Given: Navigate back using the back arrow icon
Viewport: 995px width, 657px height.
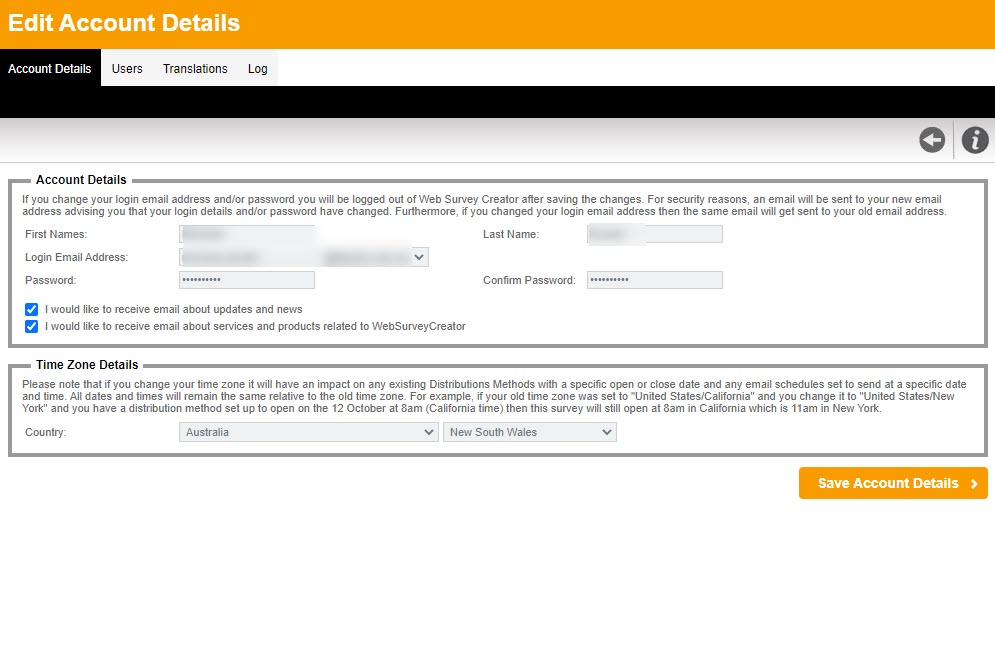Looking at the screenshot, I should [x=932, y=140].
